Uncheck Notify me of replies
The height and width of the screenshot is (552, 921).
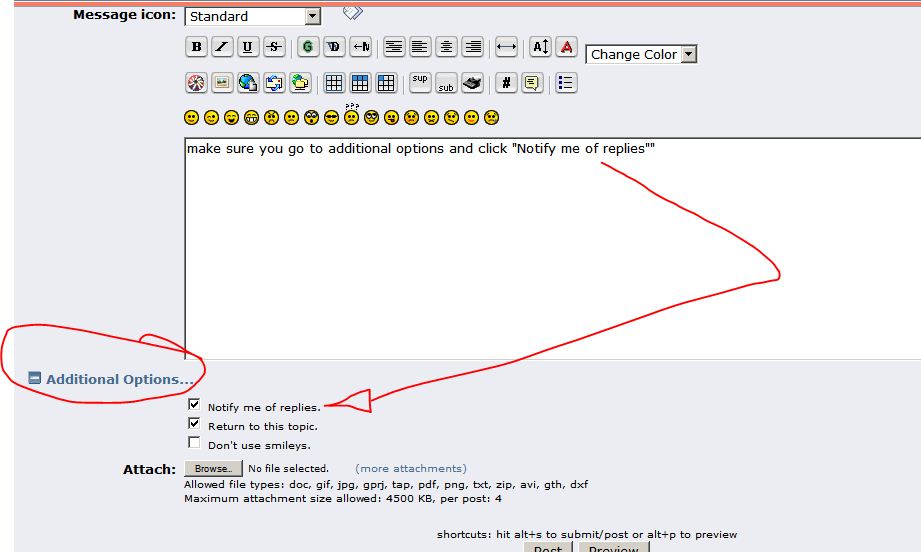pos(194,405)
